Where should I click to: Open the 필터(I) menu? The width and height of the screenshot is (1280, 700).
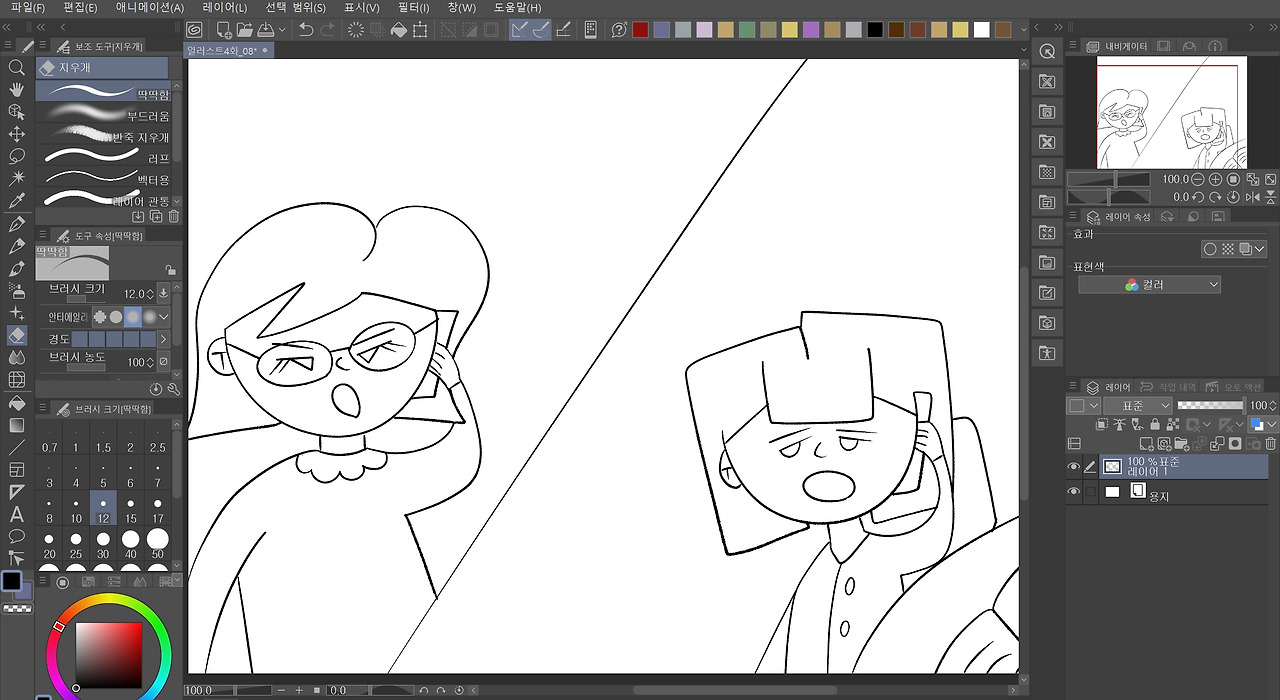(x=413, y=8)
